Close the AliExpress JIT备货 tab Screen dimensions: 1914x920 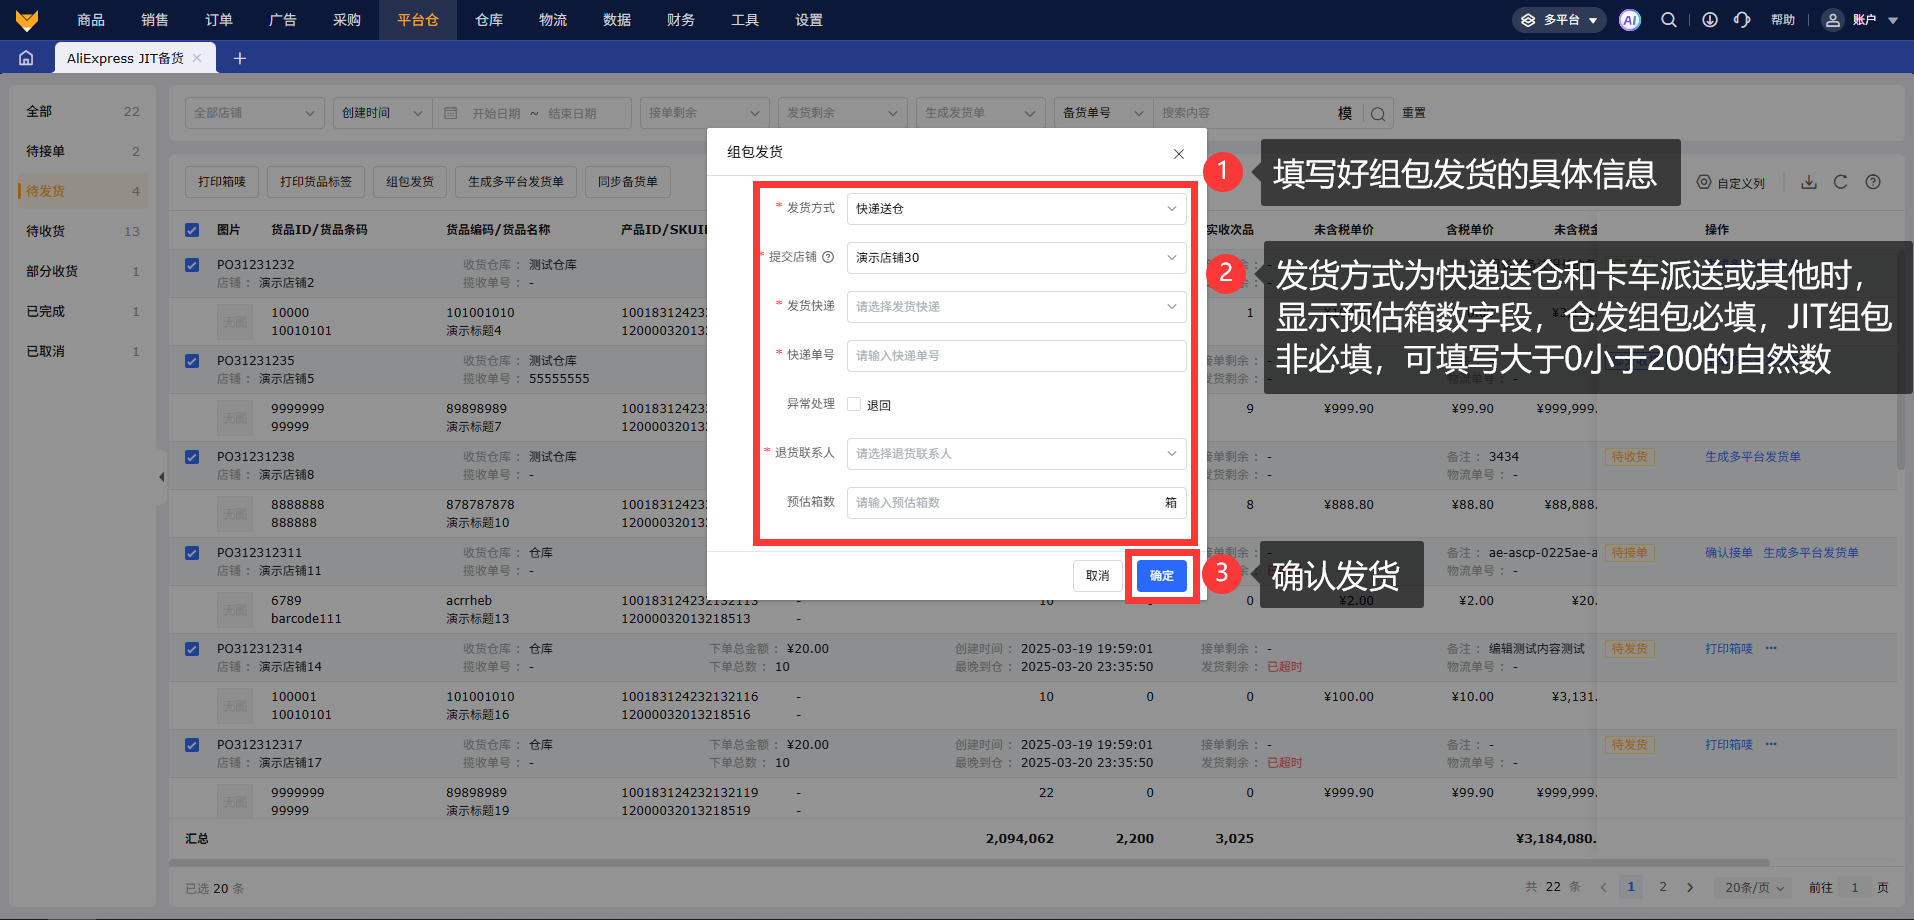click(197, 58)
